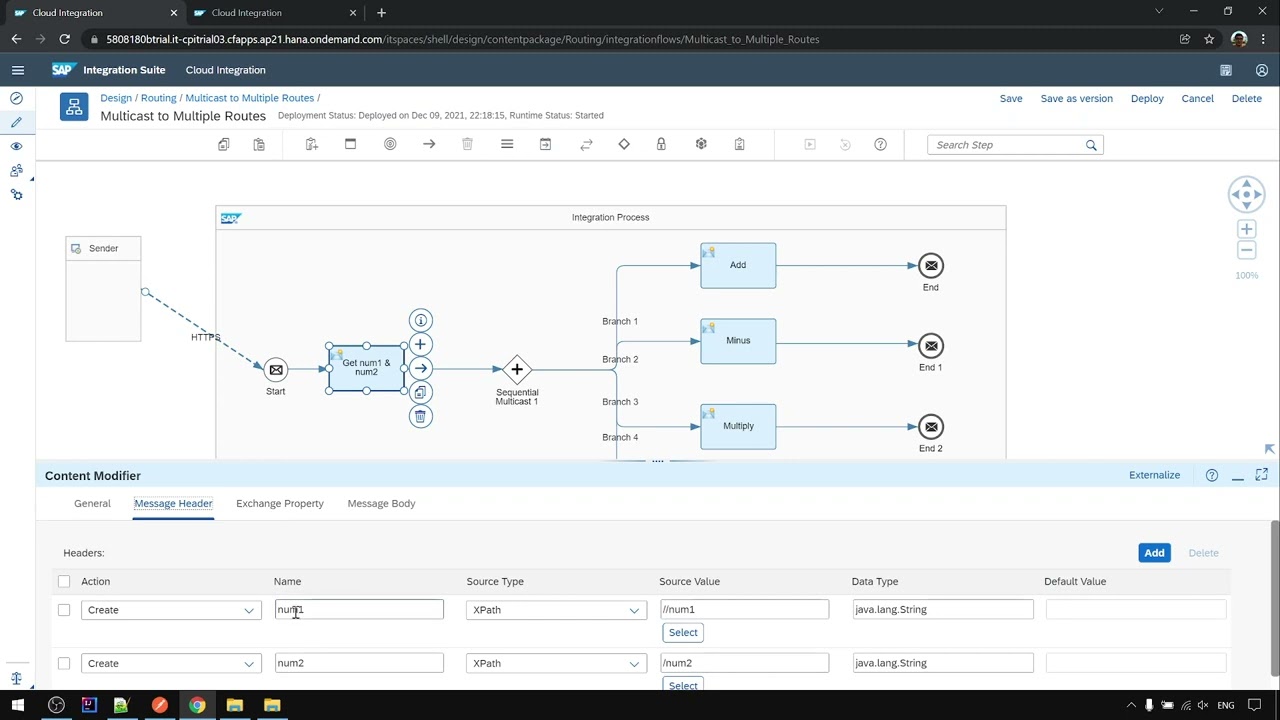The image size is (1280, 720).
Task: Click the Add header button
Action: pyautogui.click(x=1154, y=552)
